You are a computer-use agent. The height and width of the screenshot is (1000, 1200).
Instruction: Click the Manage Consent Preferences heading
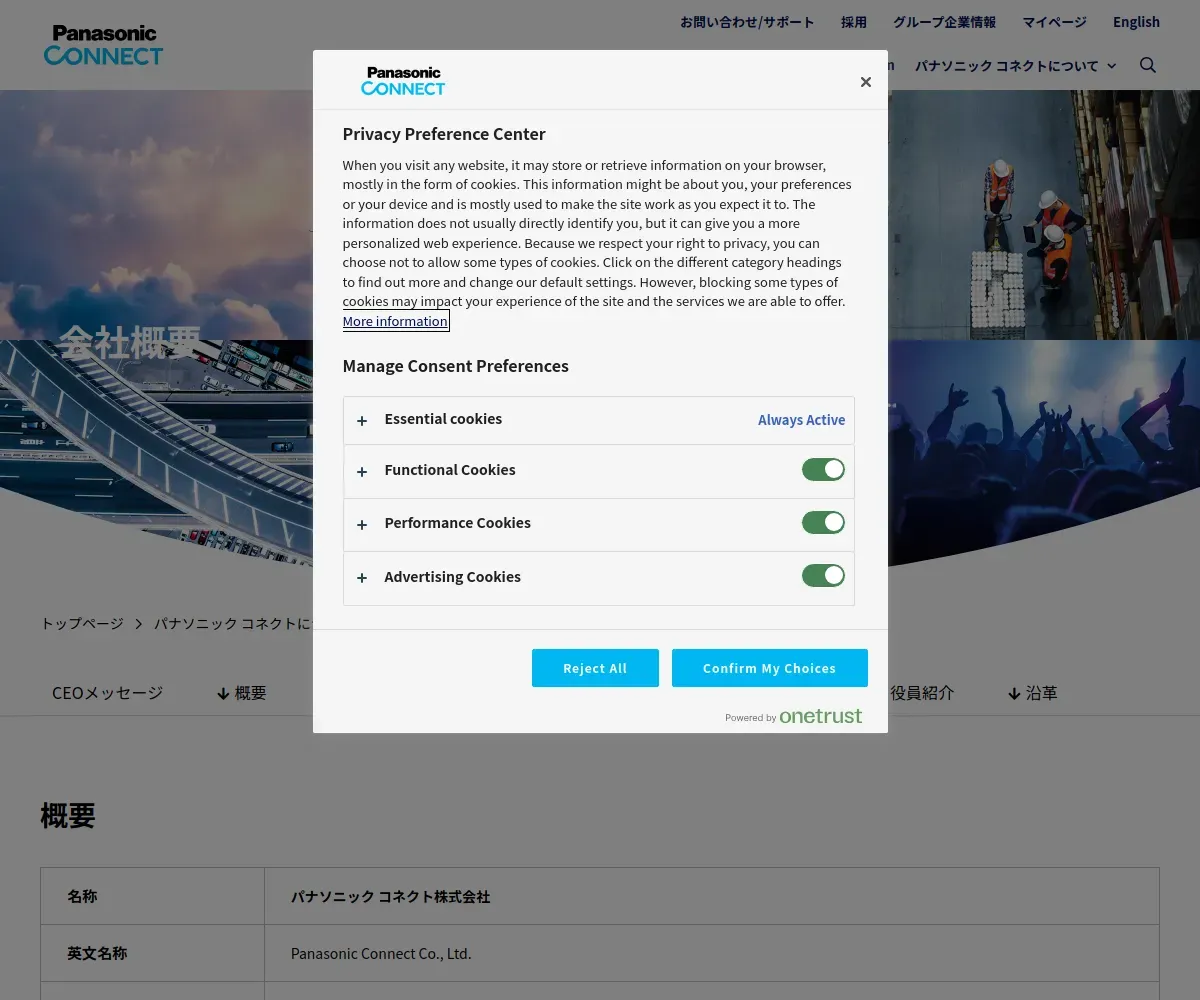[455, 366]
